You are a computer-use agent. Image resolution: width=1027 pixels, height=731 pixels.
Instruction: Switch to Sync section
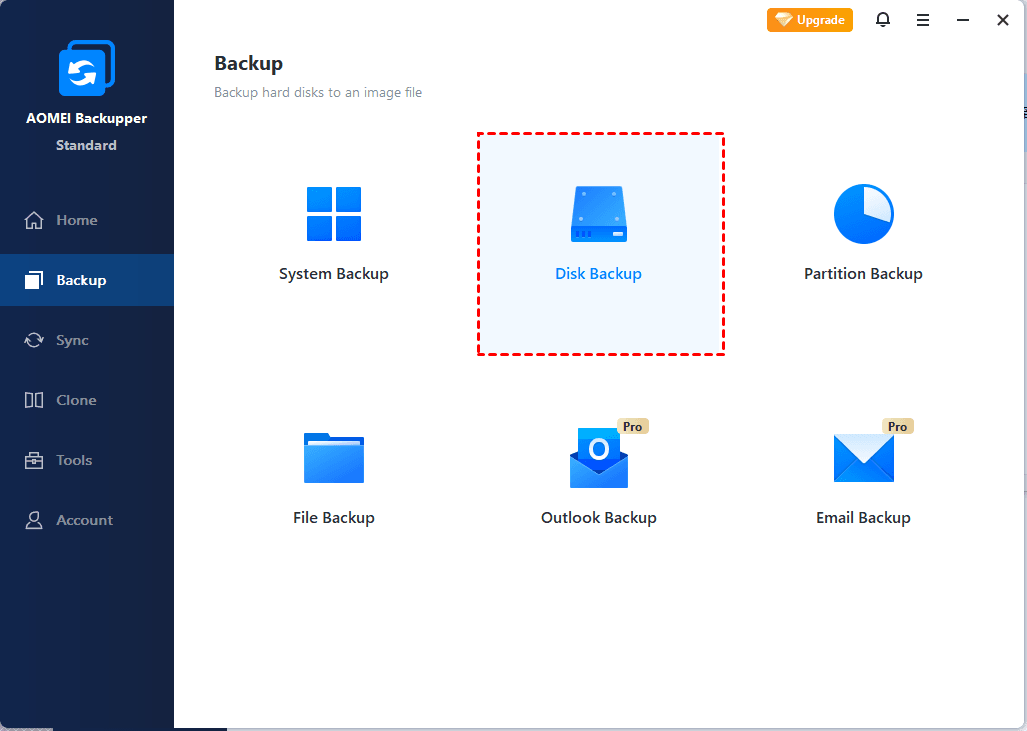[72, 341]
